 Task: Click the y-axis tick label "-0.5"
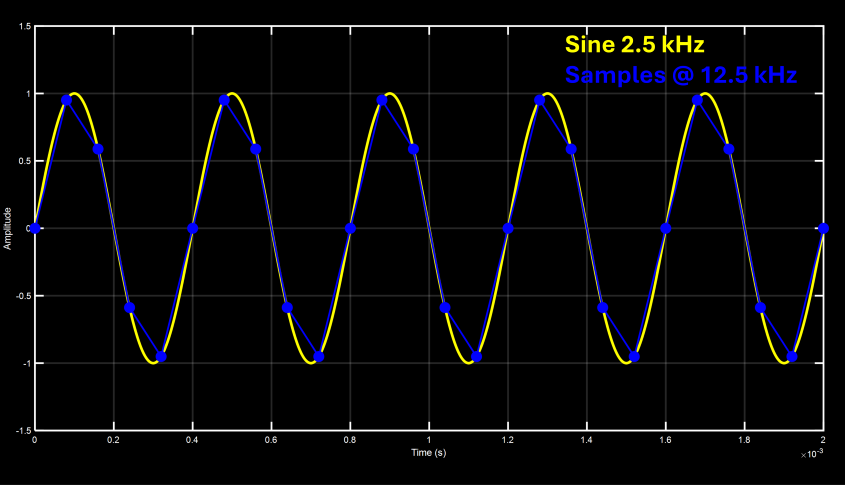pos(24,296)
